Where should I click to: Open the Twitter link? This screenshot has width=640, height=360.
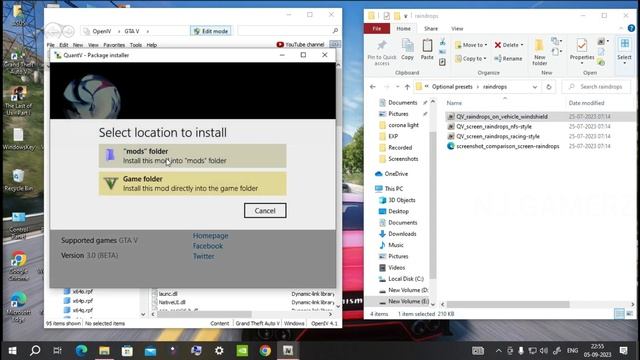click(203, 256)
